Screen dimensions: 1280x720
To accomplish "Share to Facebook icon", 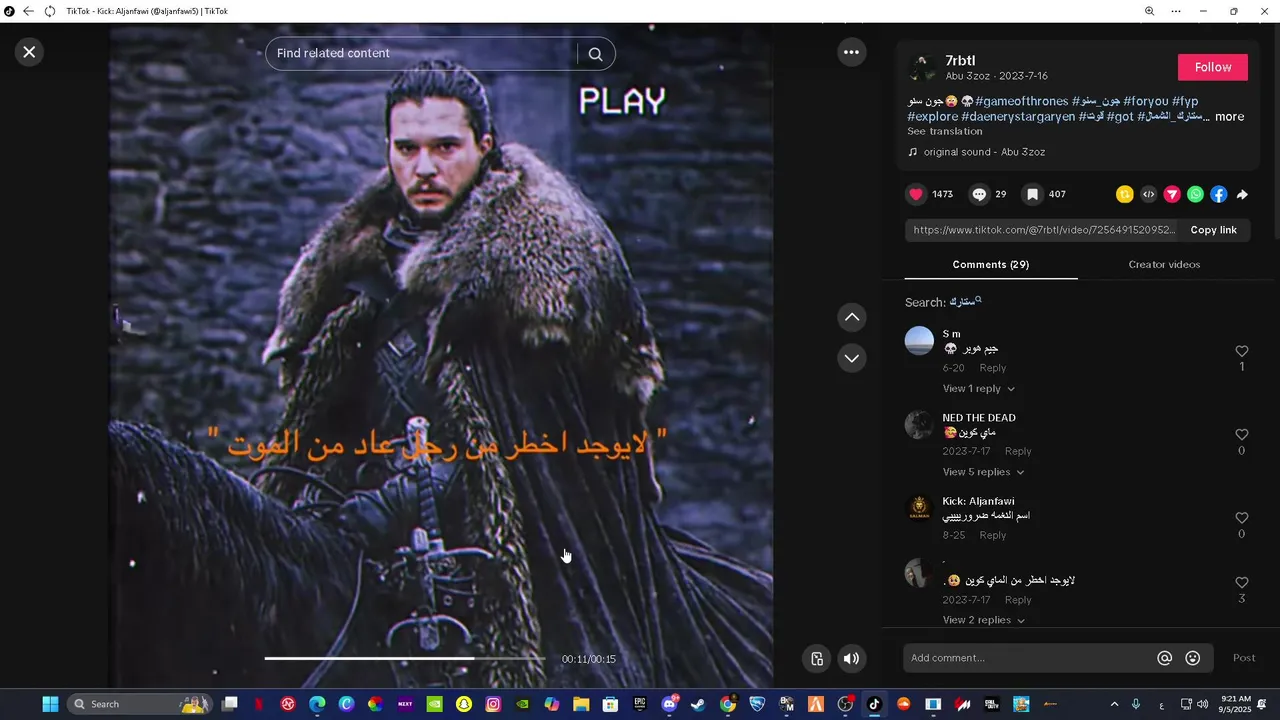I will pyautogui.click(x=1218, y=195).
